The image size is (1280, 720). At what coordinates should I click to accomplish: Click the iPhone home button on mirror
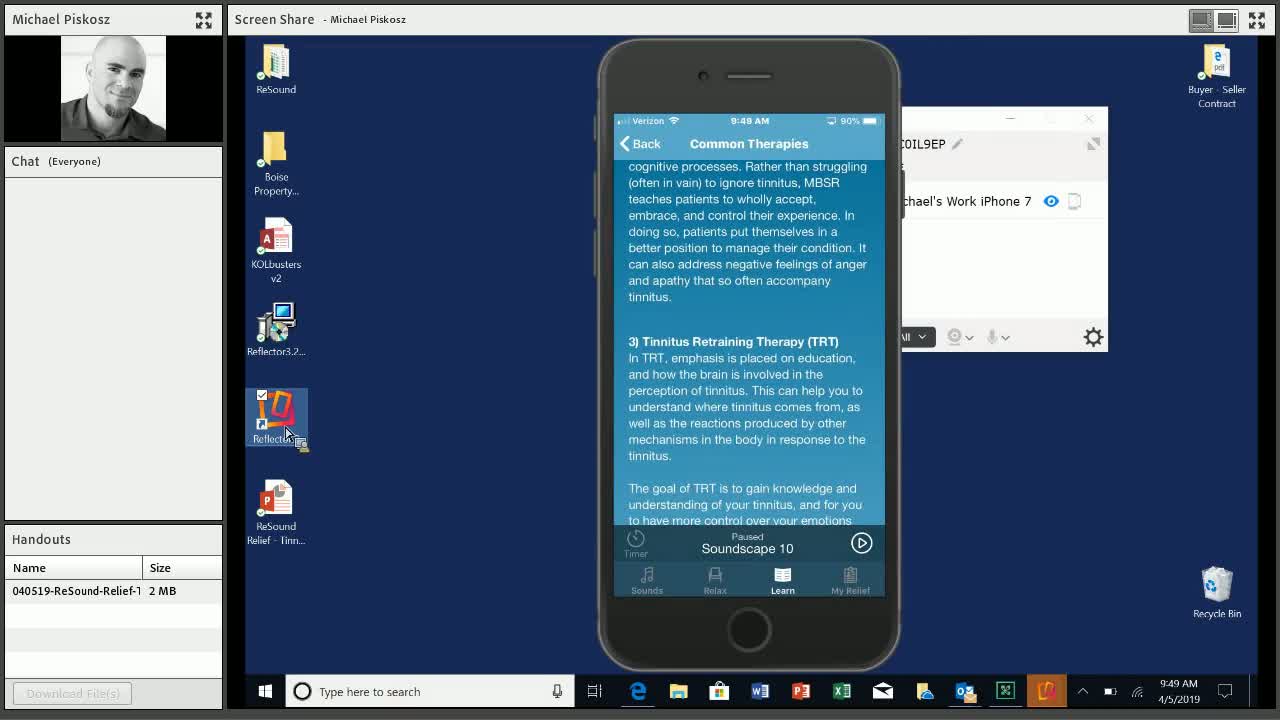pyautogui.click(x=749, y=631)
